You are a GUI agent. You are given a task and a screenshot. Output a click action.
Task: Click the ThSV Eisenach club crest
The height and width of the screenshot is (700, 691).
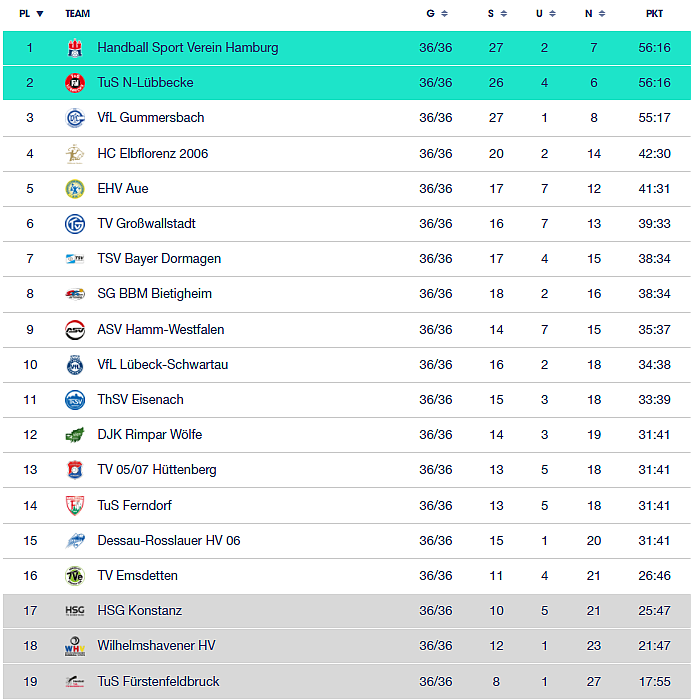pos(75,400)
